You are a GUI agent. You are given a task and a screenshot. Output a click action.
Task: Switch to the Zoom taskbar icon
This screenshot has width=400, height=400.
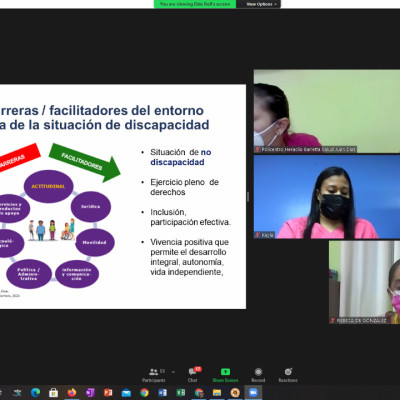253,393
